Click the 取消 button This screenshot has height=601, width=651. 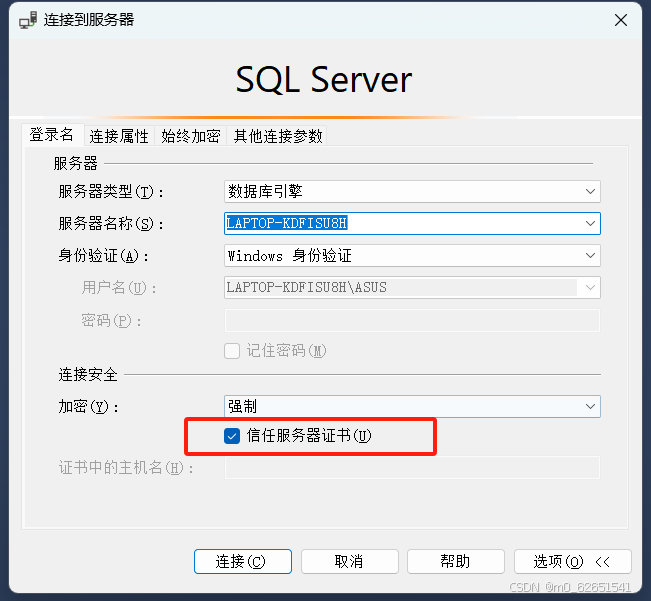[x=350, y=562]
